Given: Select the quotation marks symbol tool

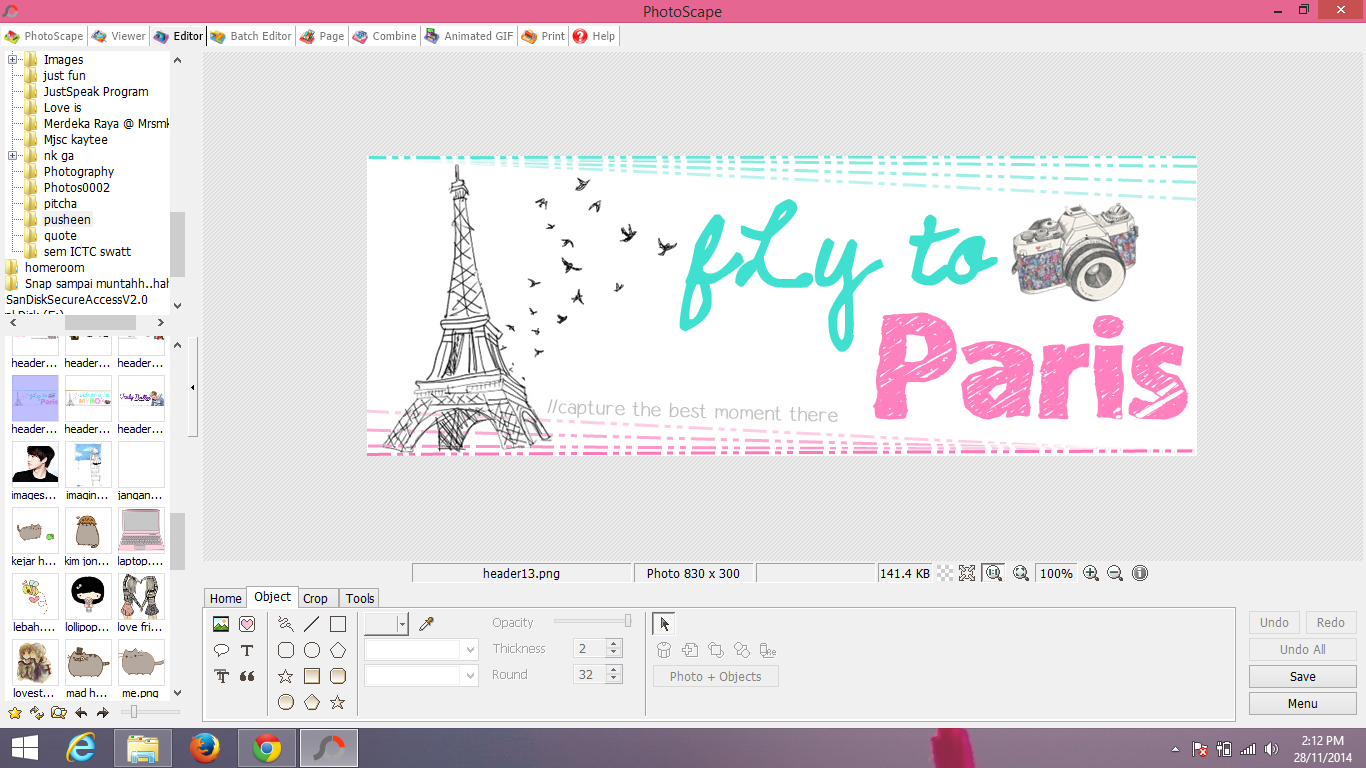Looking at the screenshot, I should click(247, 676).
